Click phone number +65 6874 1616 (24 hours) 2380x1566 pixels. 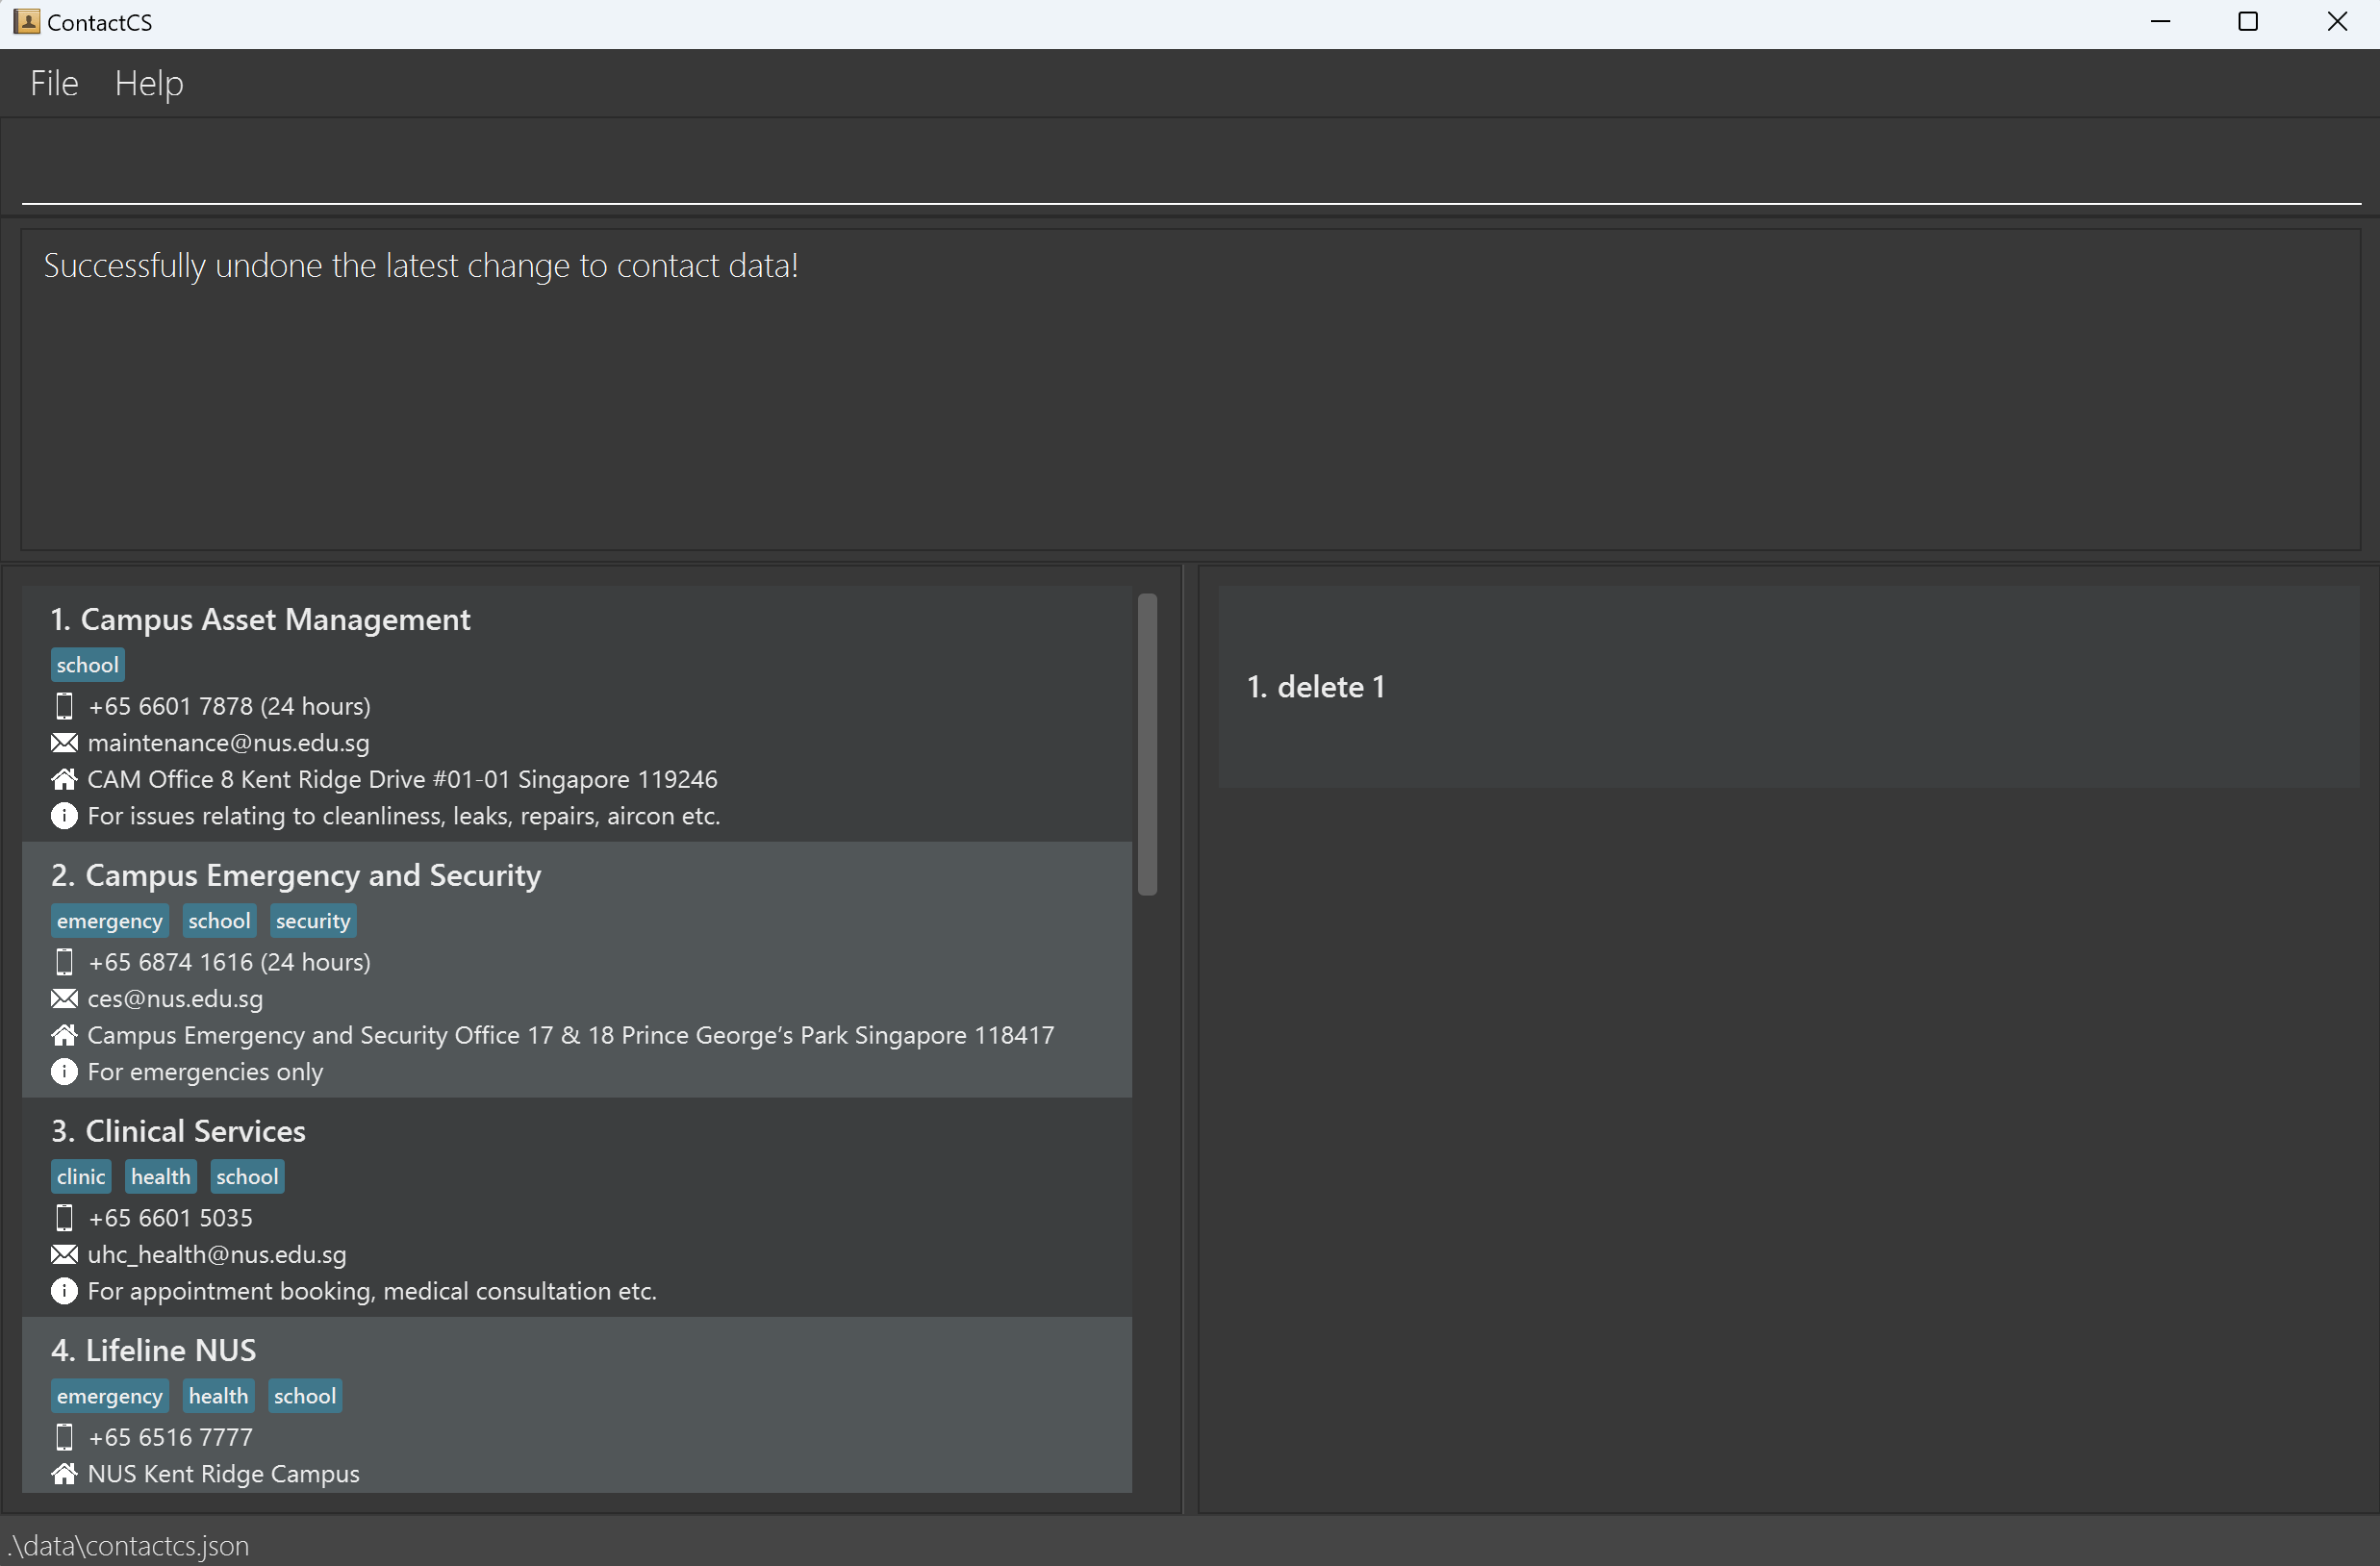tap(229, 962)
